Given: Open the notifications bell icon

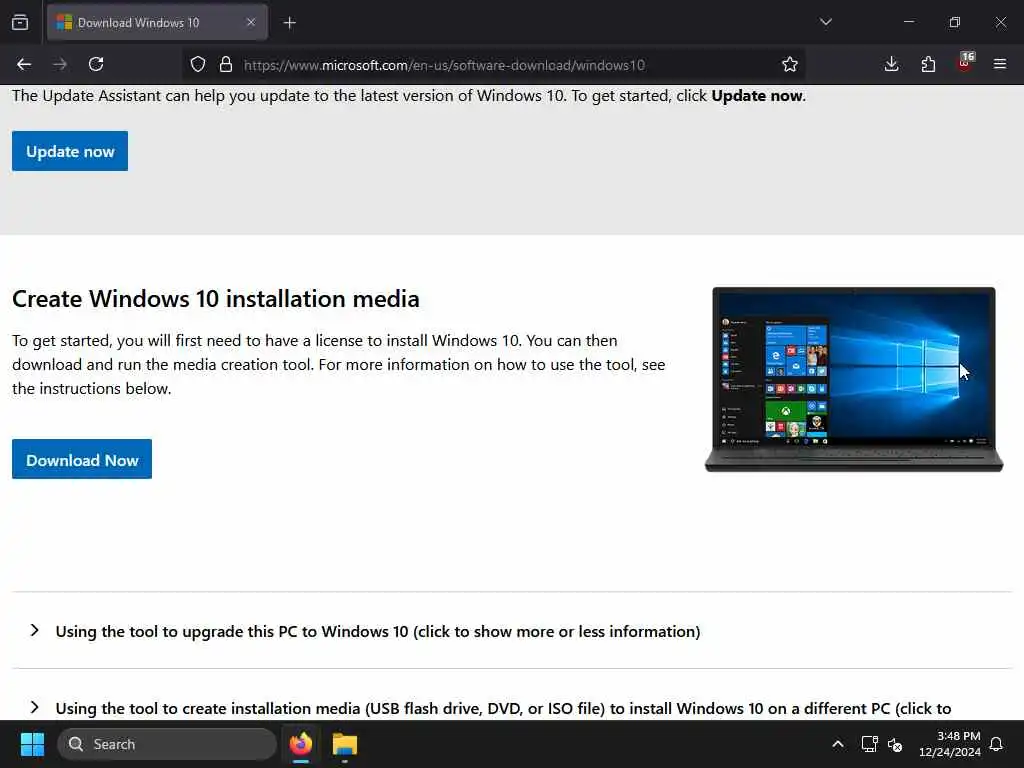Looking at the screenshot, I should pyautogui.click(x=997, y=744).
